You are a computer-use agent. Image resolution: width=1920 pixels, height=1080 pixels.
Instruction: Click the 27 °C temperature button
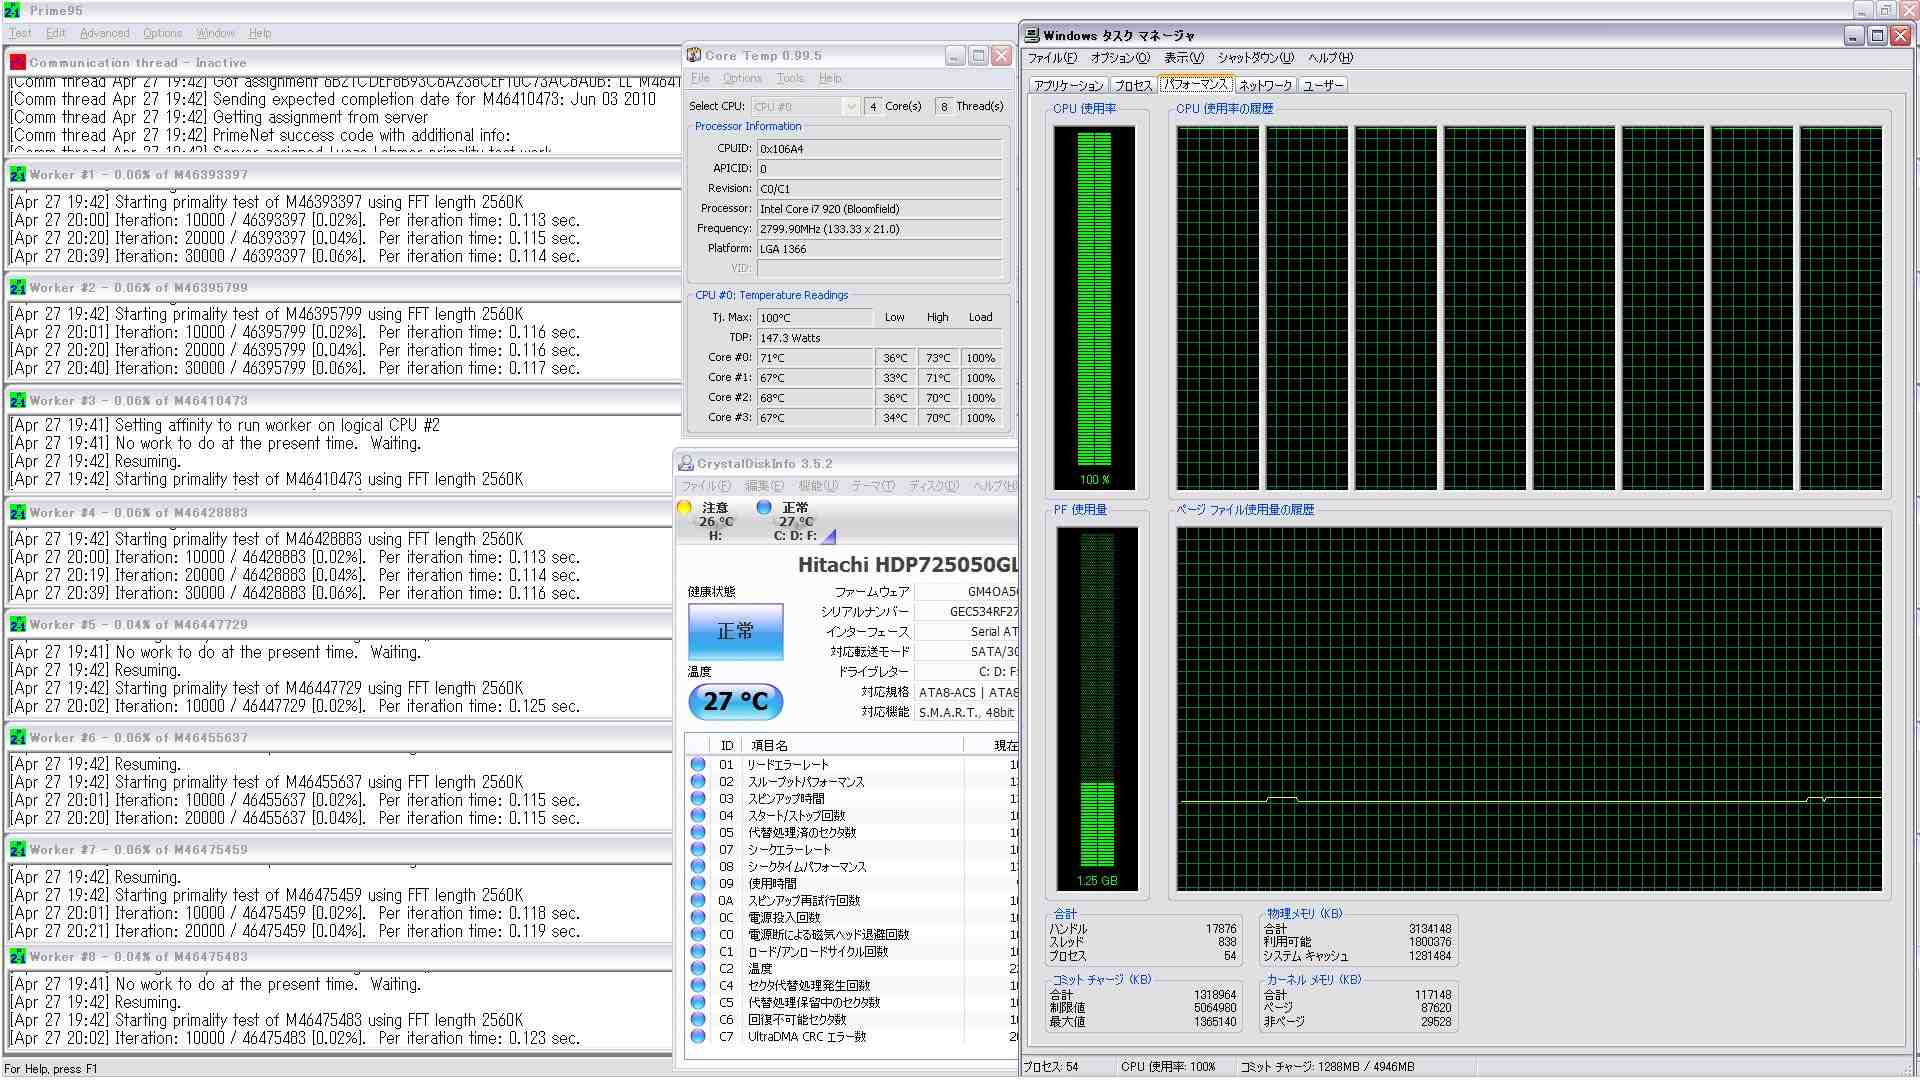click(x=735, y=701)
